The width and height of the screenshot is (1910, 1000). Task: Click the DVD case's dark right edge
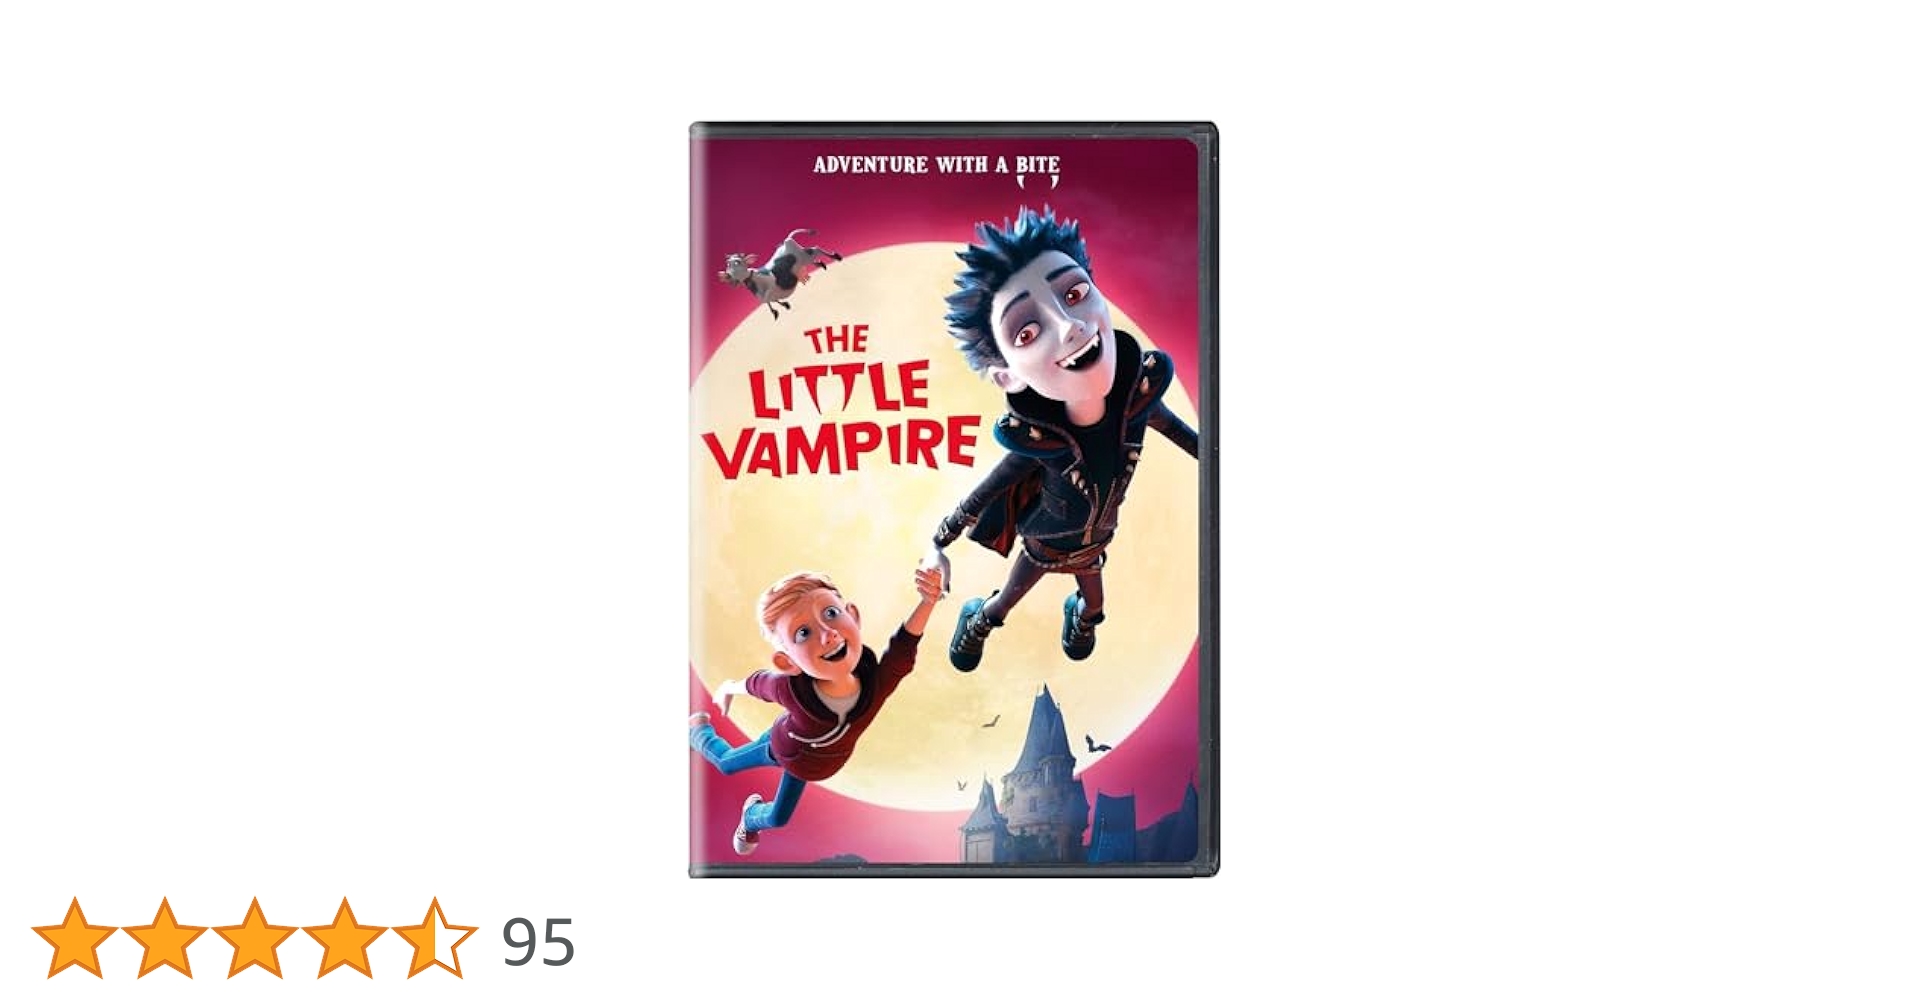click(x=1210, y=500)
